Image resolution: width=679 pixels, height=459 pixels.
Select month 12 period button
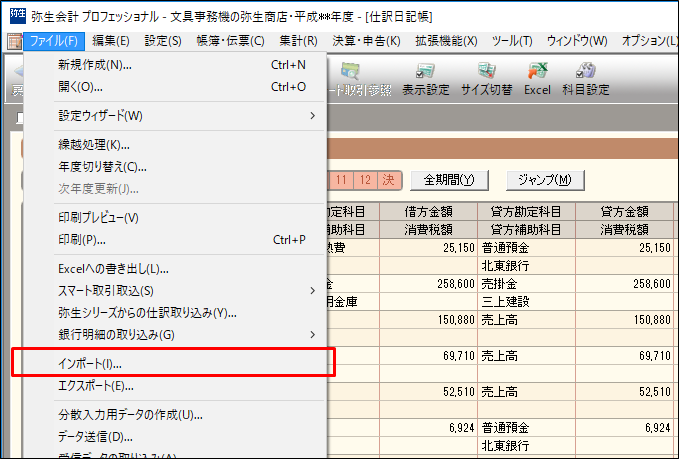[x=365, y=180]
